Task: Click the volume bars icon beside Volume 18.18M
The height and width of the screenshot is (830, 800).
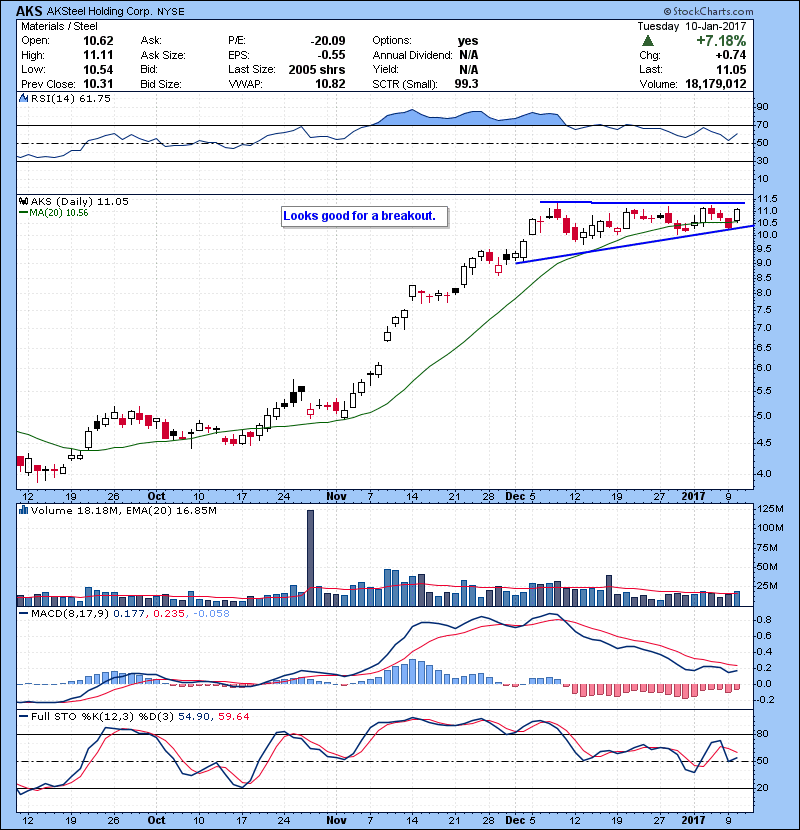Action: coord(23,510)
